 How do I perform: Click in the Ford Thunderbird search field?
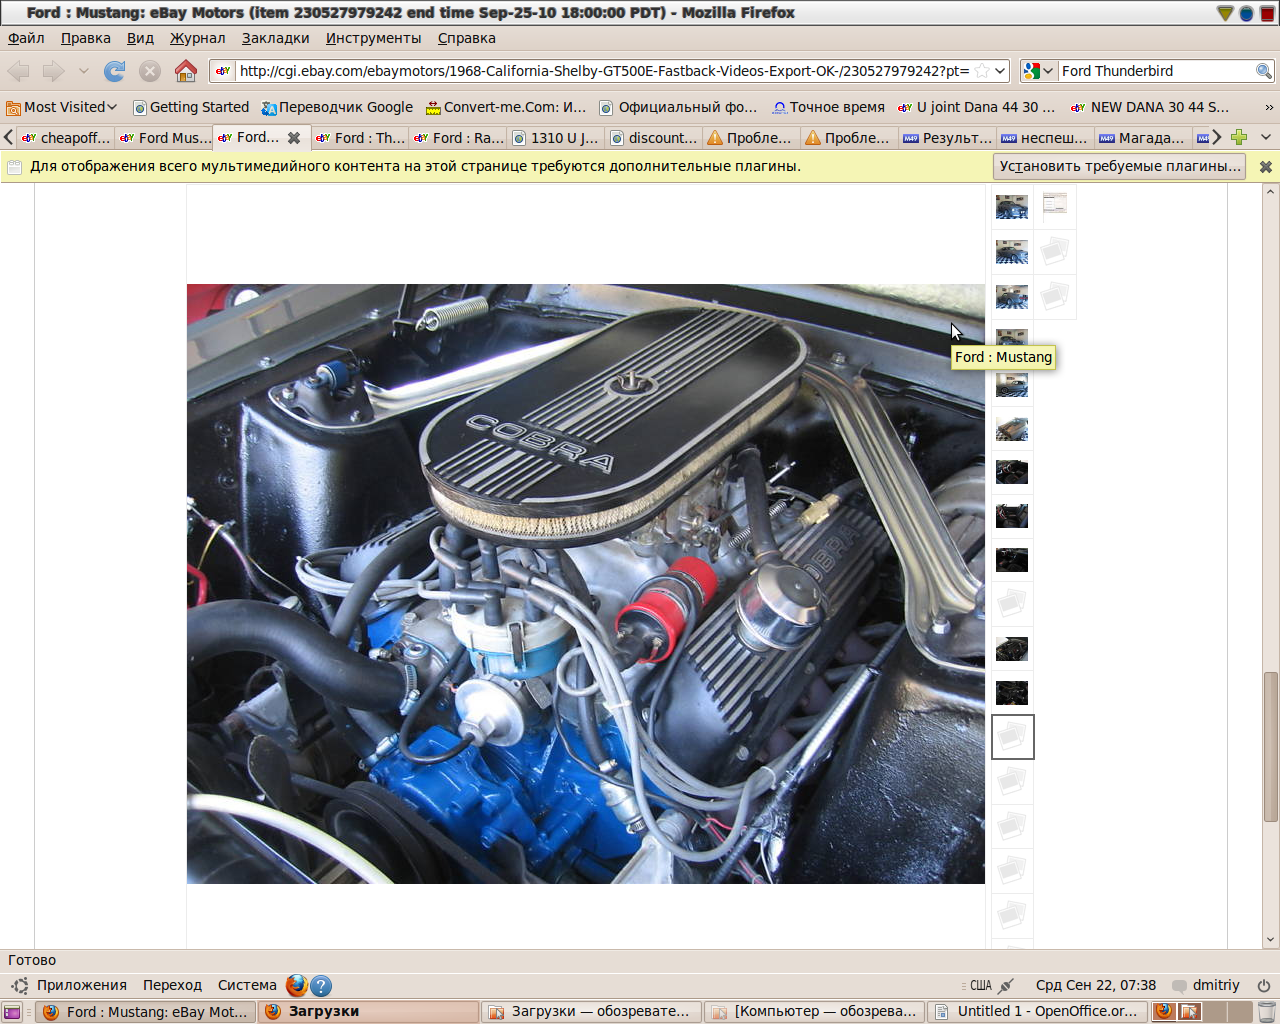[x=1155, y=71]
